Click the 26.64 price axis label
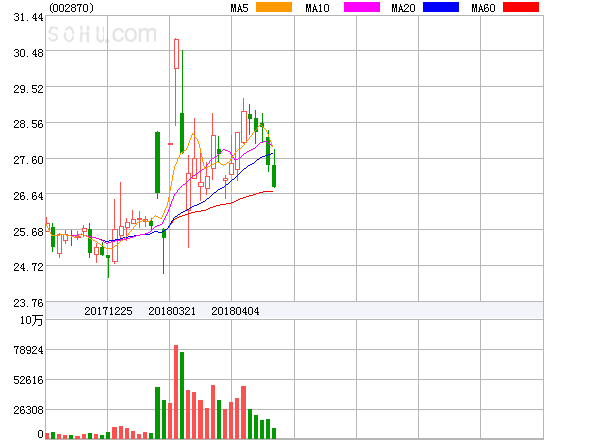 (28, 196)
